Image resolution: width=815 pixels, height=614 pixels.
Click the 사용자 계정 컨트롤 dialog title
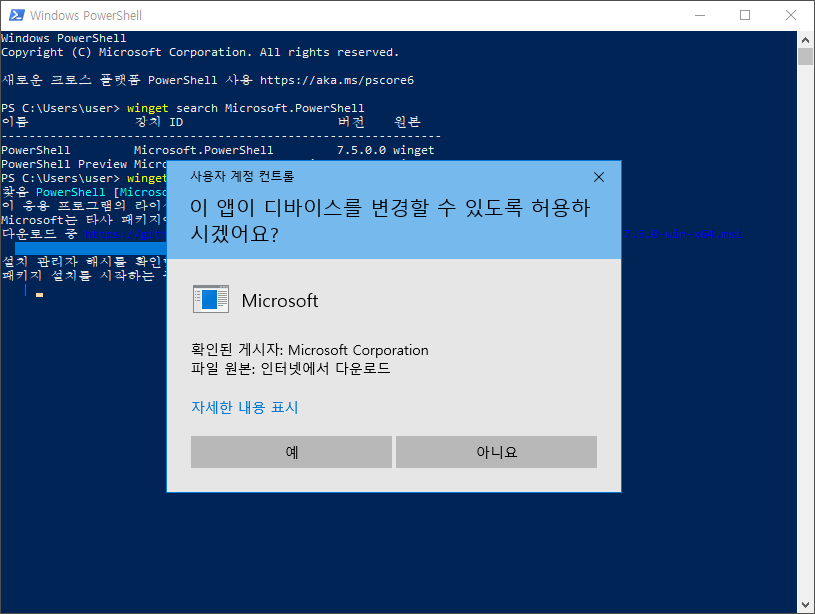coord(242,177)
